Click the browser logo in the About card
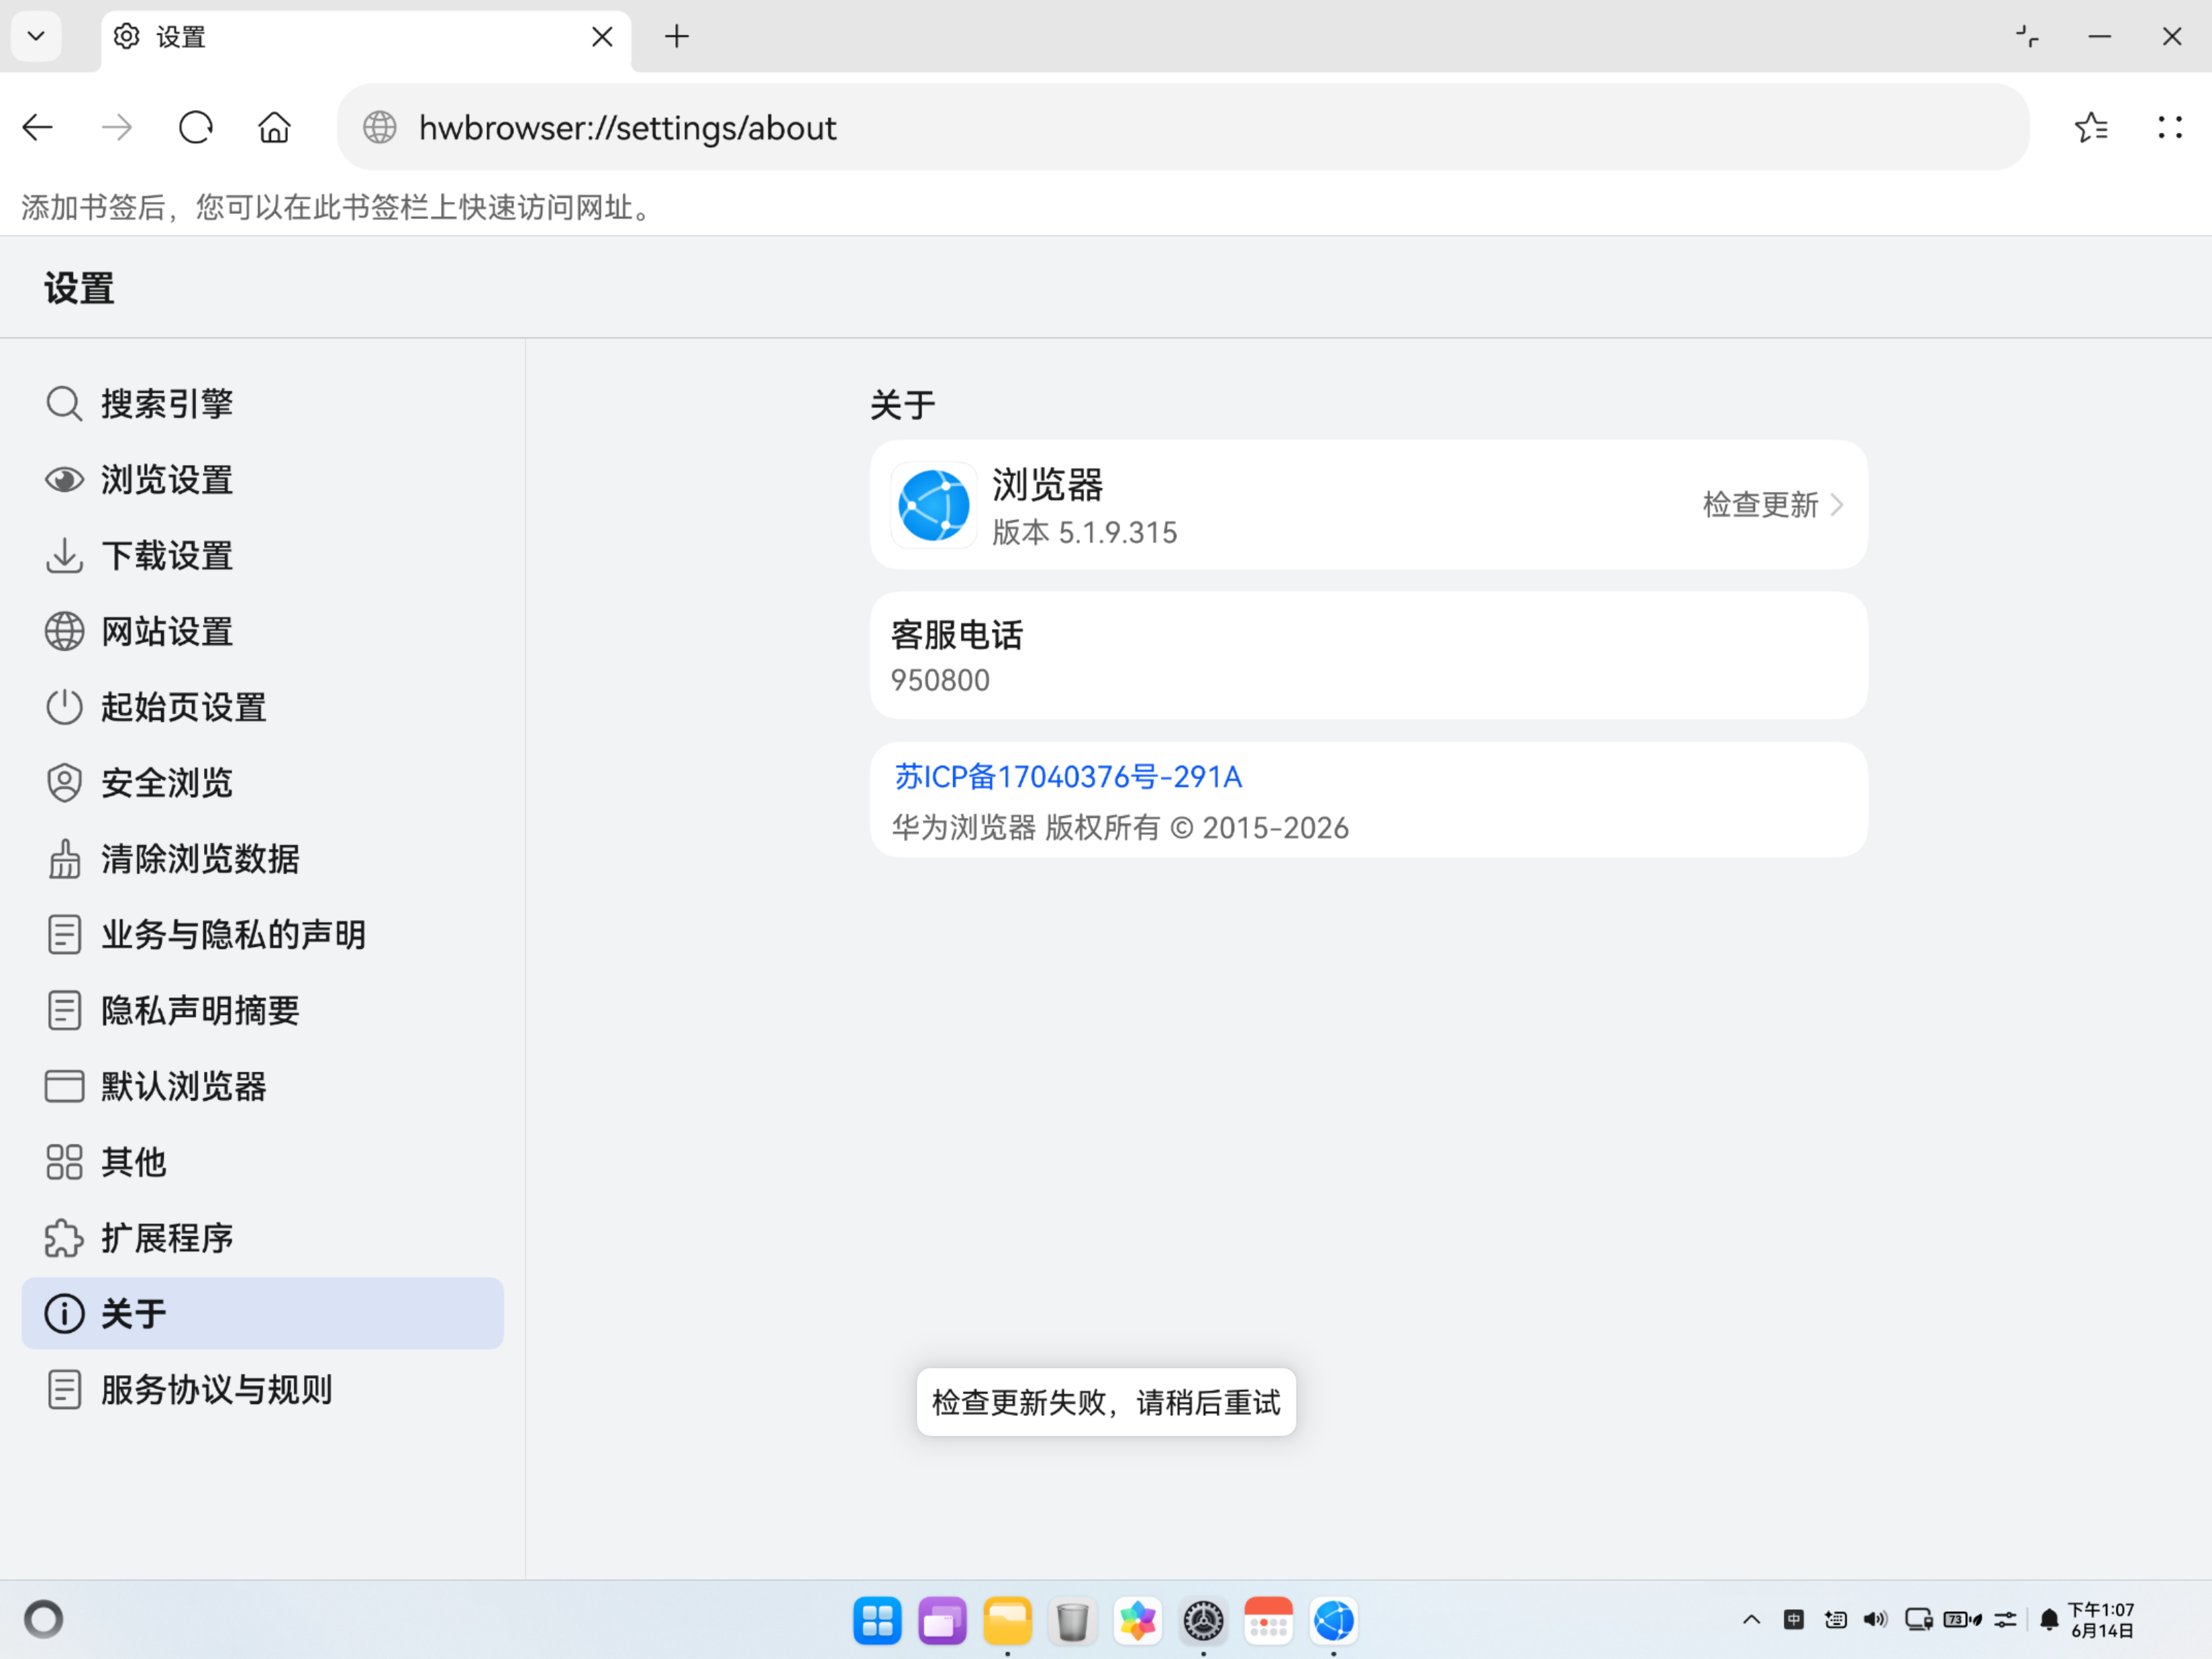 [x=934, y=505]
